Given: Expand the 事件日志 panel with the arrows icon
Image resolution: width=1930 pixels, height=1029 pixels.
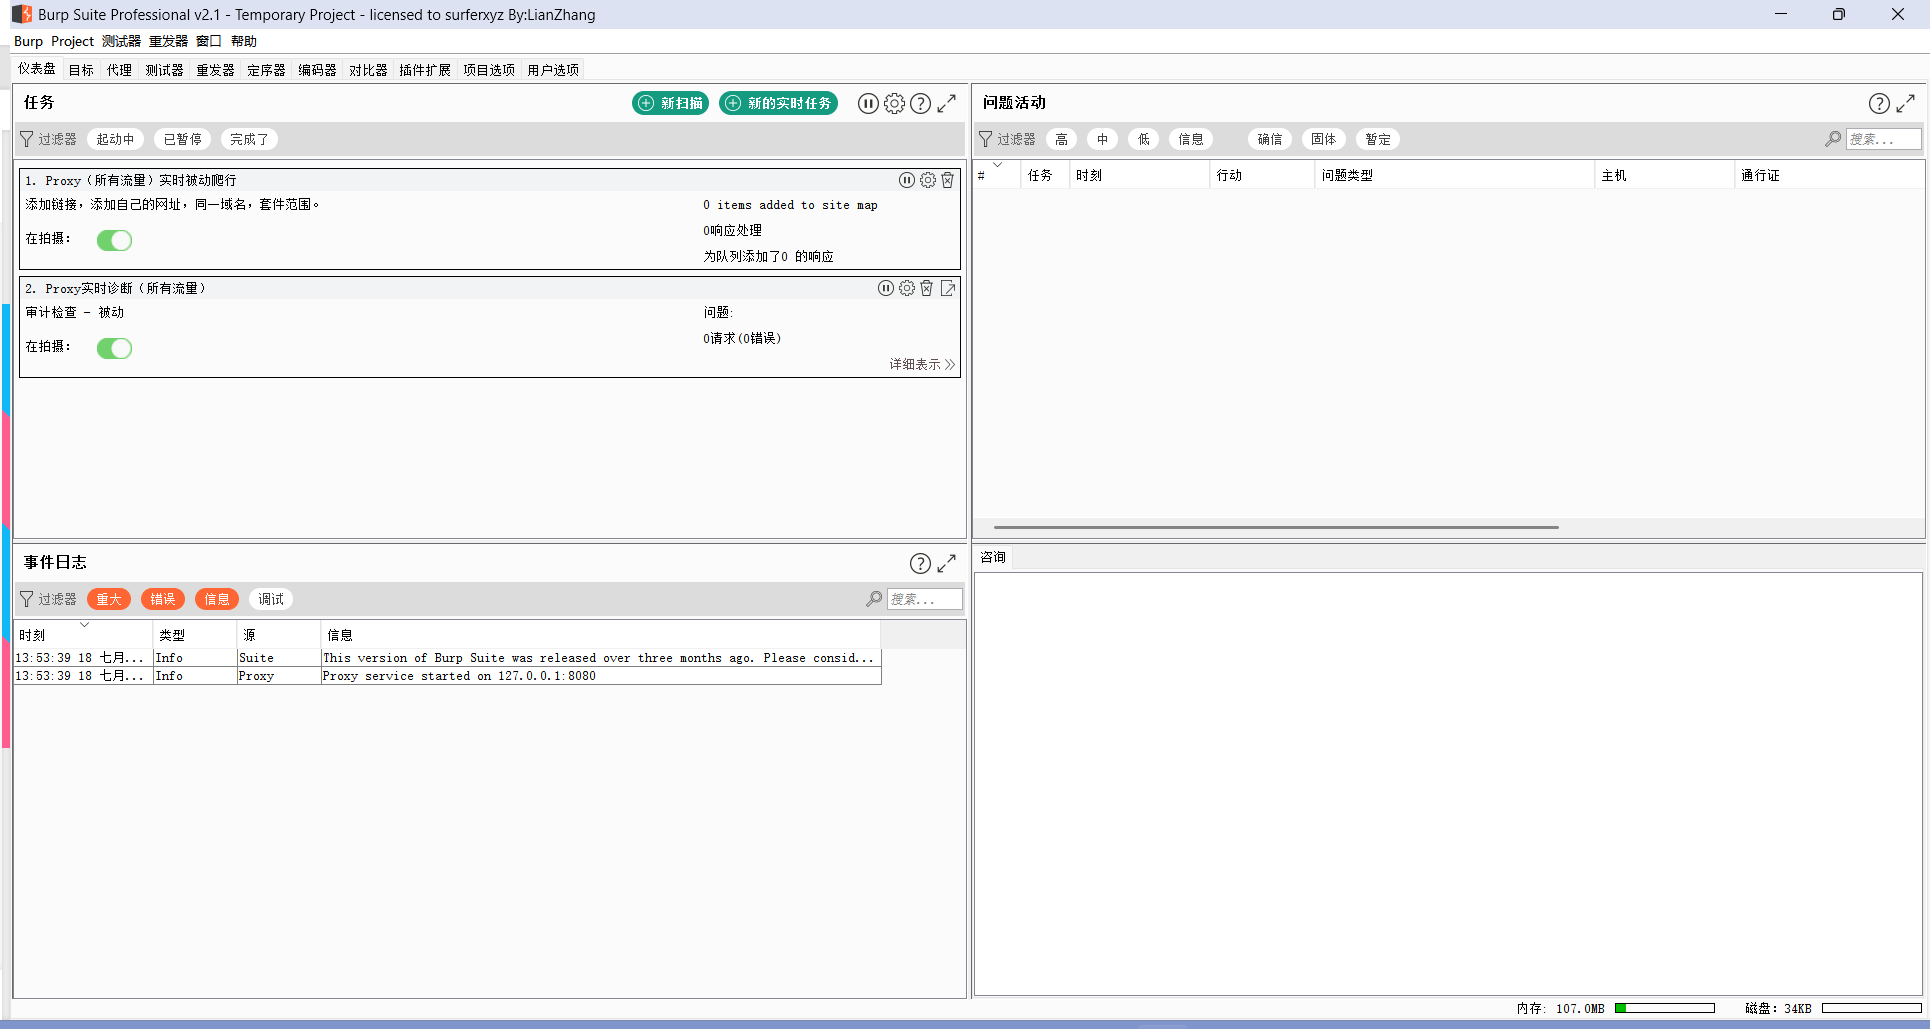Looking at the screenshot, I should (946, 563).
